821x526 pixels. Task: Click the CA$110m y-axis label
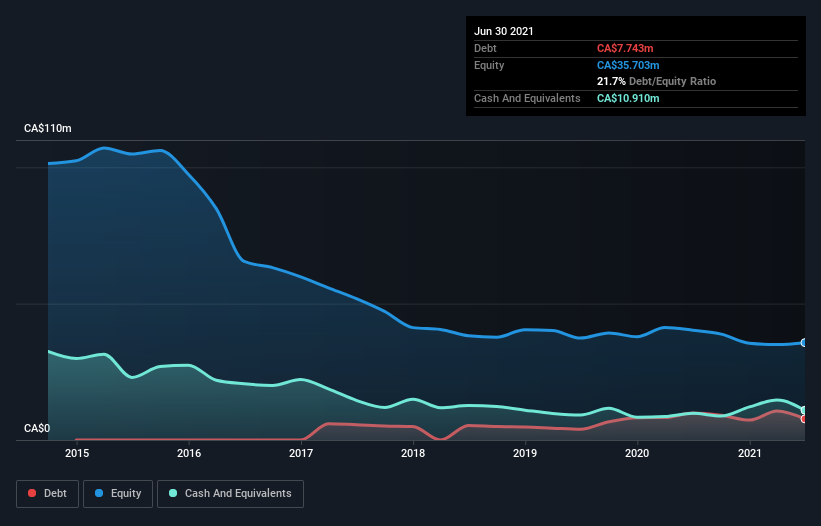(x=48, y=128)
